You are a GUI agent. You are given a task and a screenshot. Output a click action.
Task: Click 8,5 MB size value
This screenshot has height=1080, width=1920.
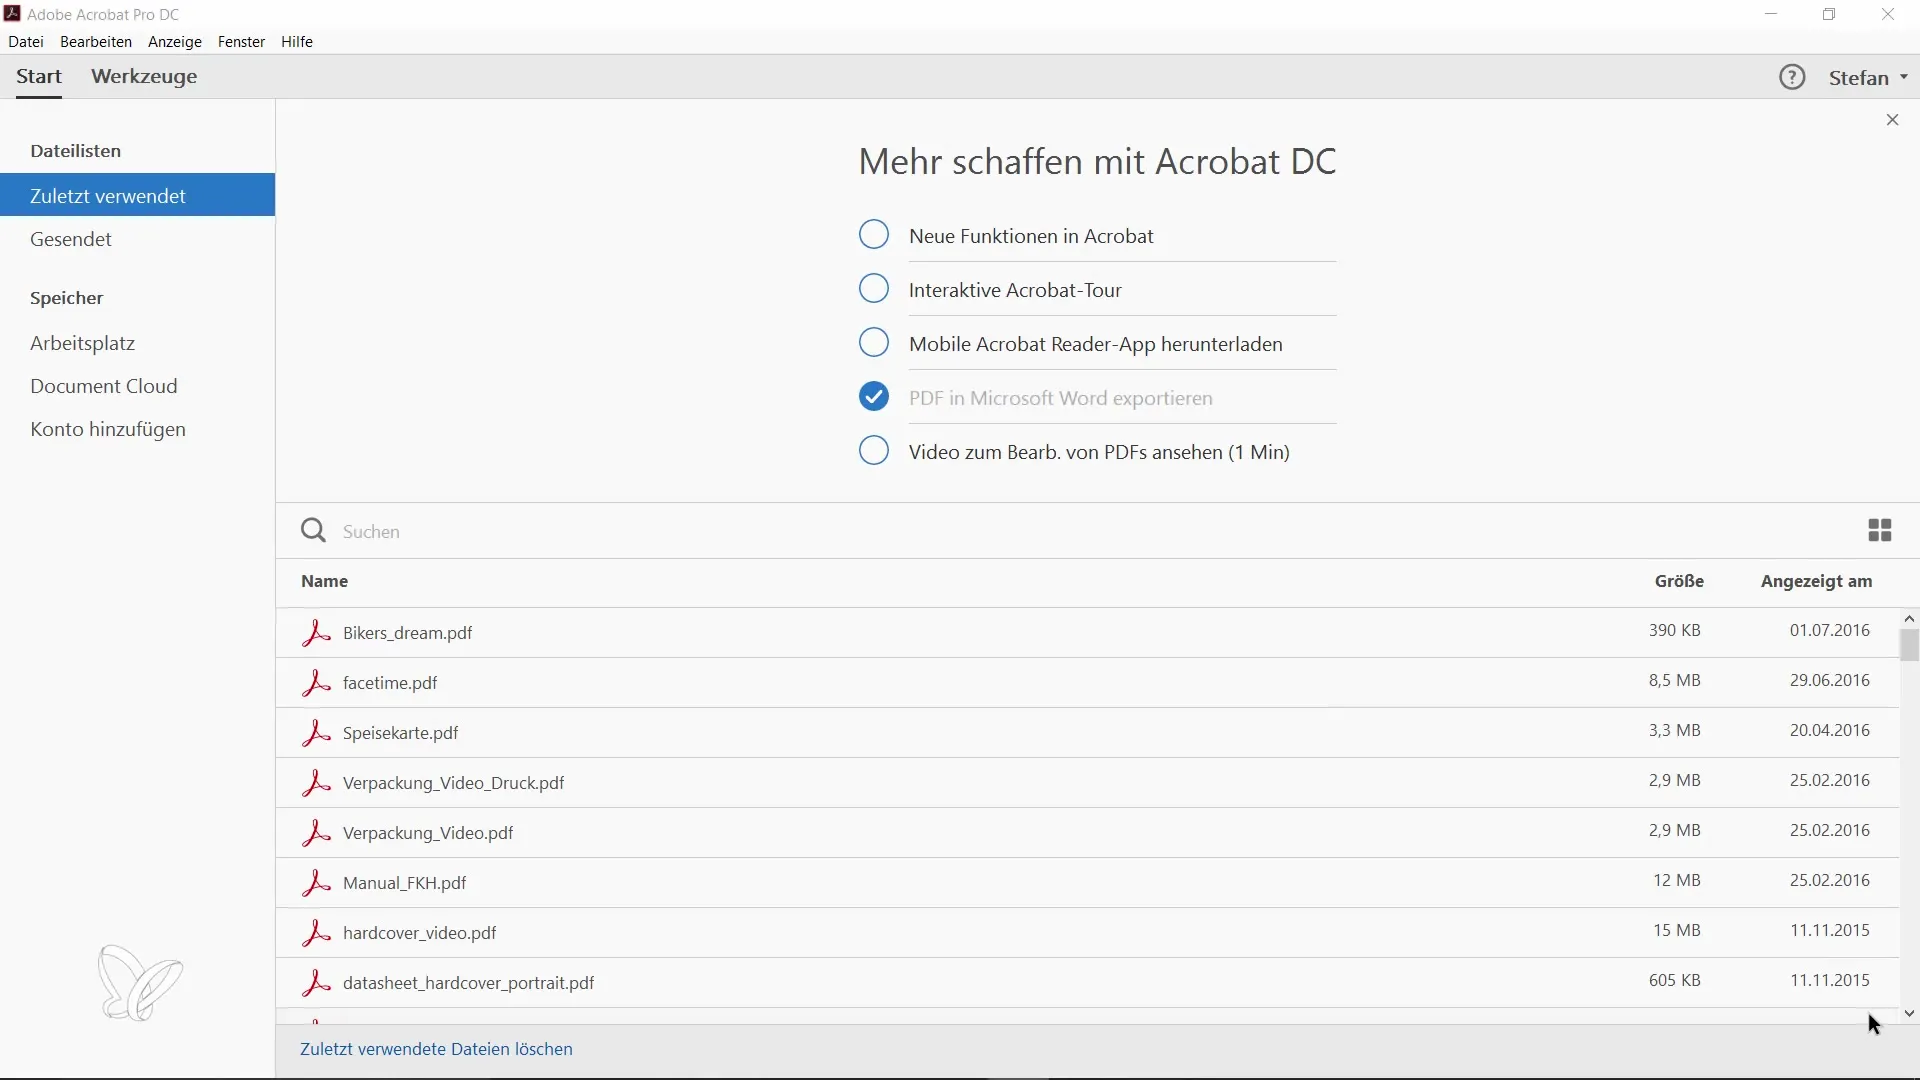(x=1675, y=680)
